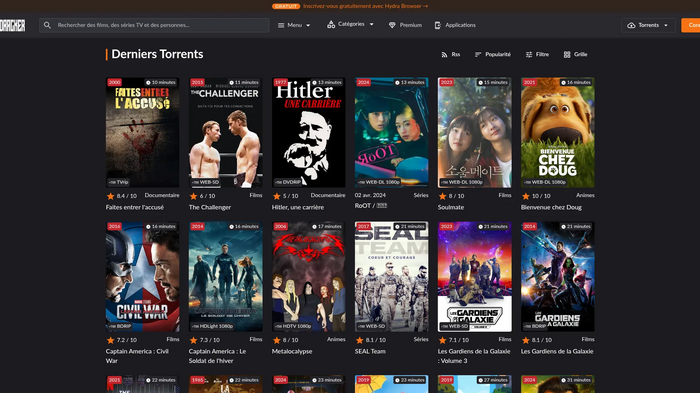Click the GRATUIT badge in the banner
The width and height of the screenshot is (700, 393).
[286, 6]
